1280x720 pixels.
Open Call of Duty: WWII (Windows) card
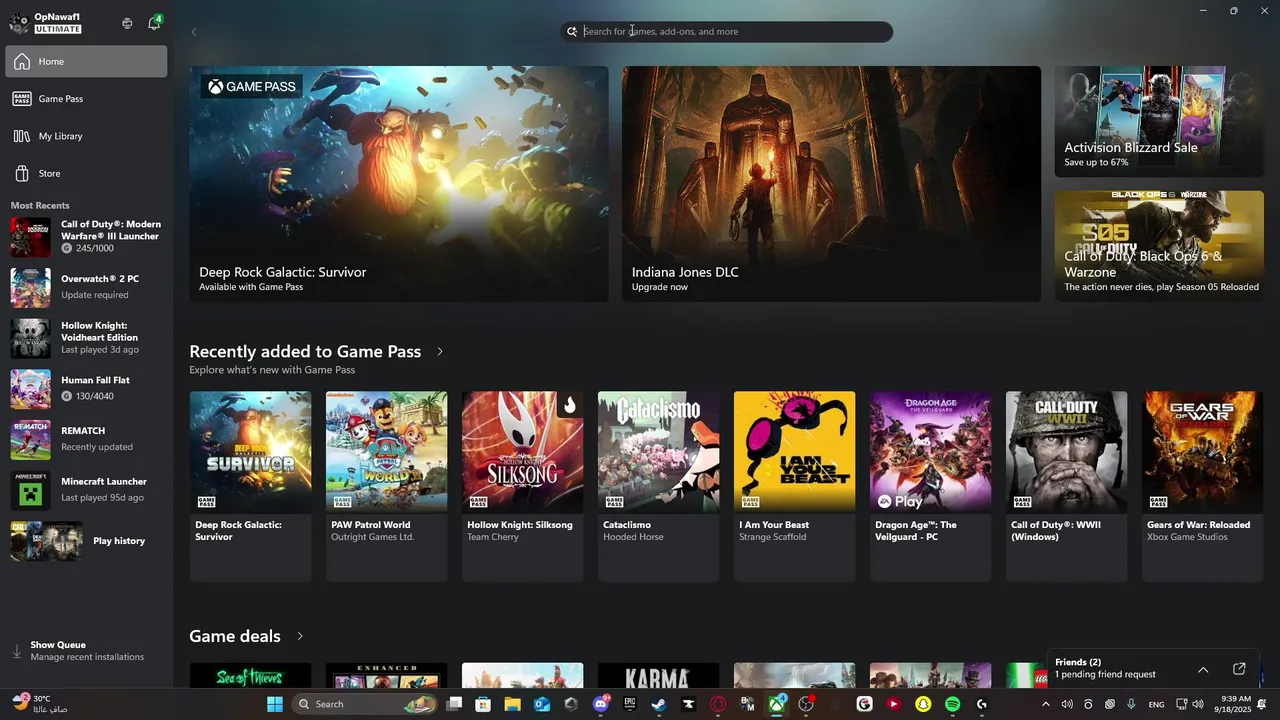click(x=1066, y=486)
